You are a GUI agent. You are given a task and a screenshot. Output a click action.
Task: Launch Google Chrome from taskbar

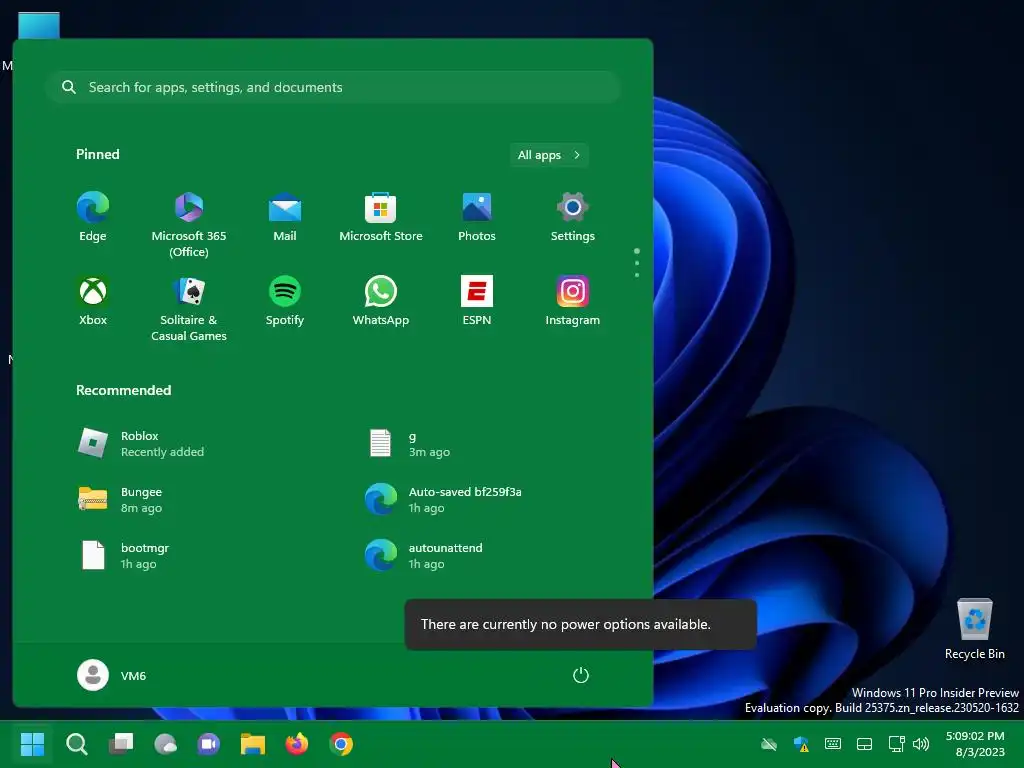(341, 744)
